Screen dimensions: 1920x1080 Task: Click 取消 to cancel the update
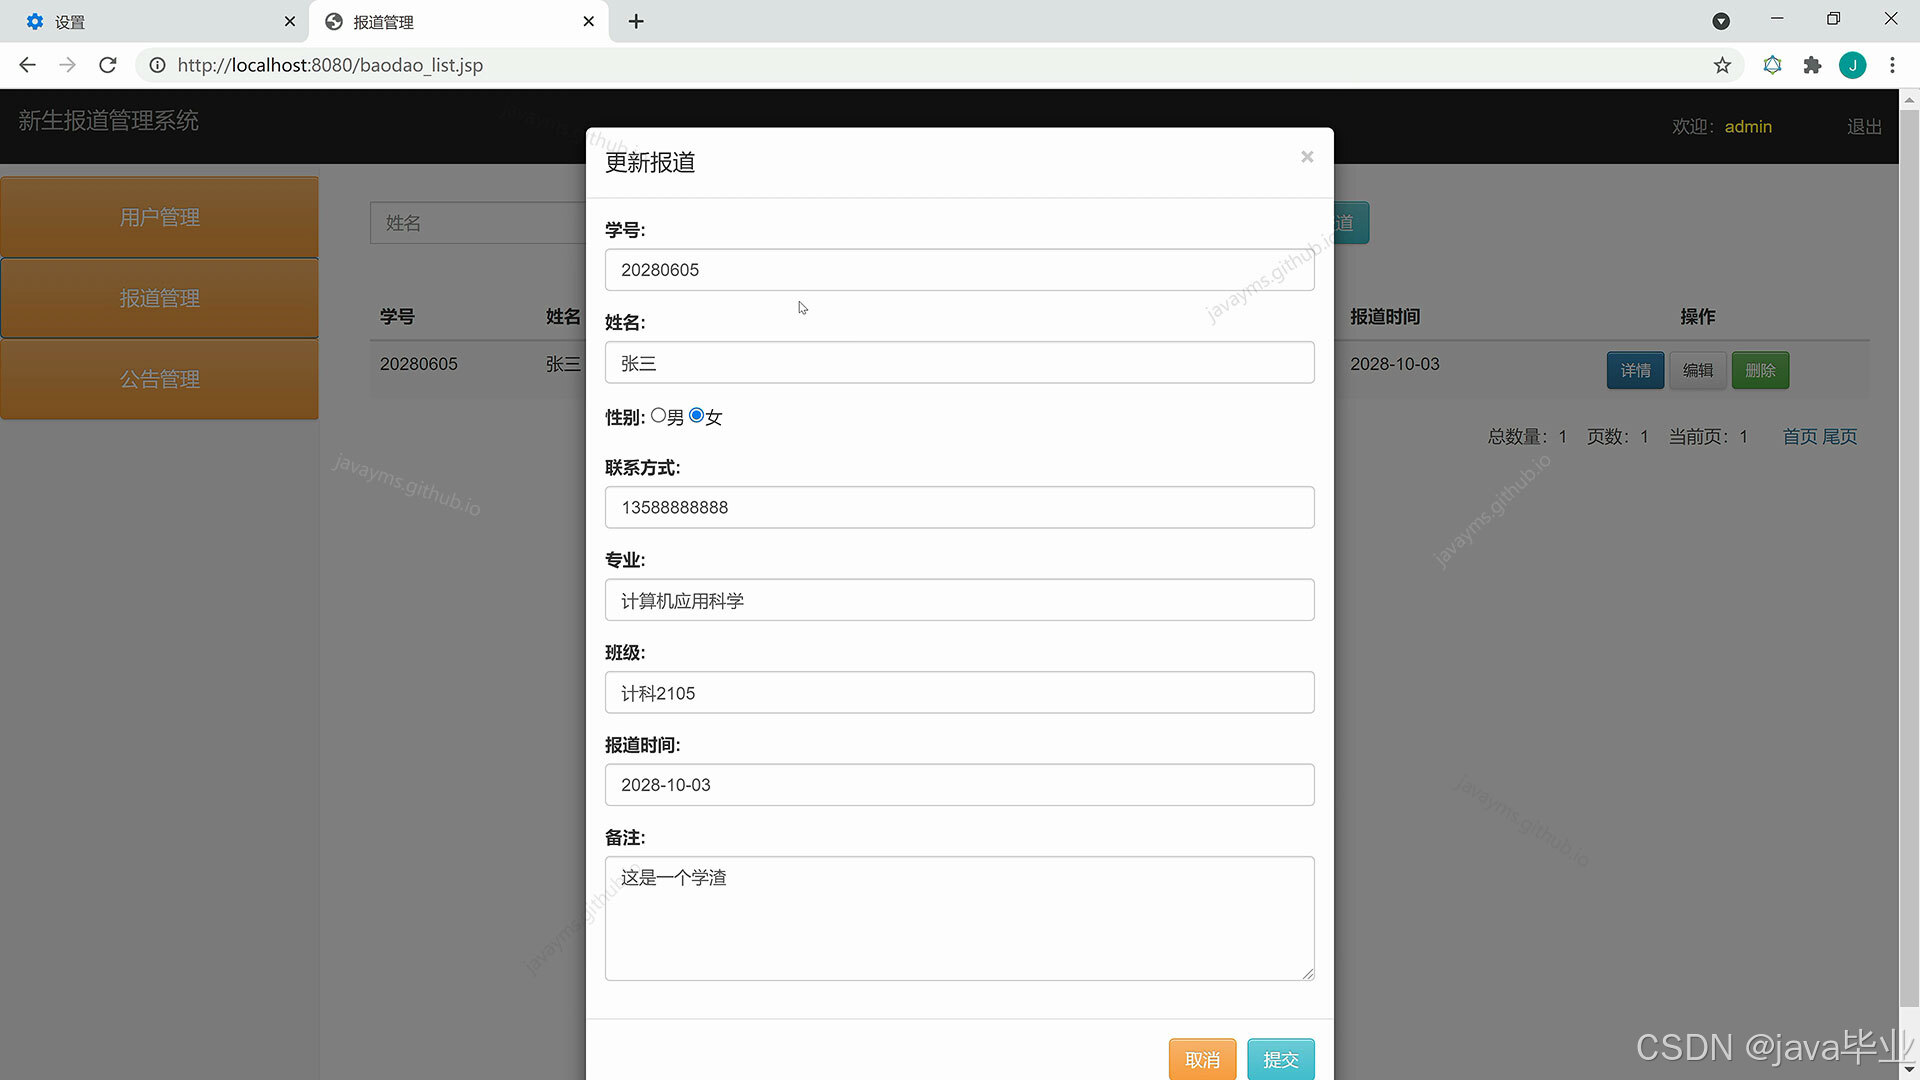(1202, 1059)
